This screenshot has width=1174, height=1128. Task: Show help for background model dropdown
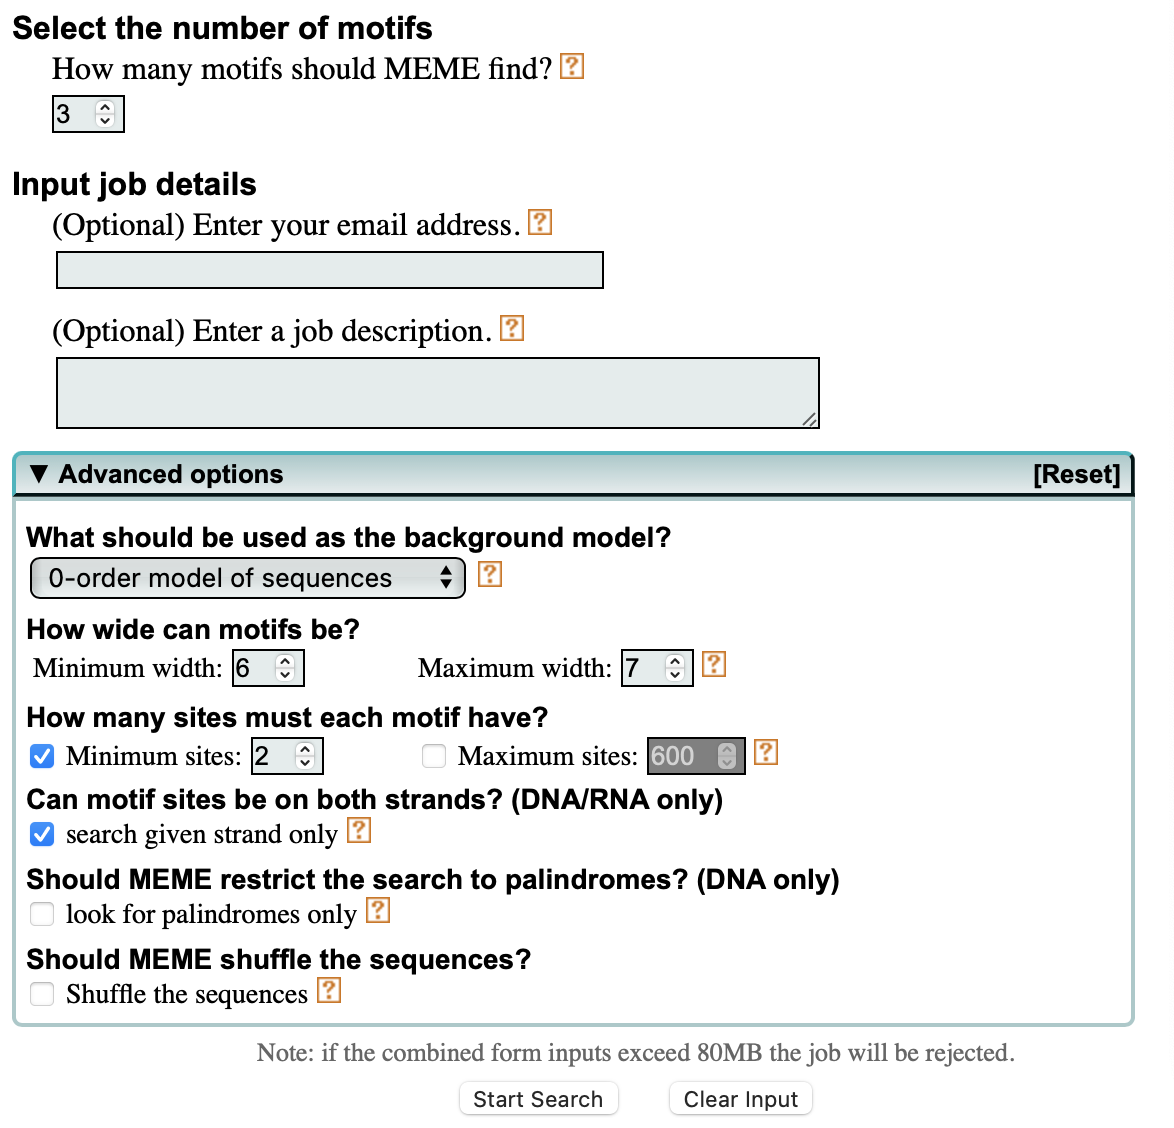click(490, 575)
